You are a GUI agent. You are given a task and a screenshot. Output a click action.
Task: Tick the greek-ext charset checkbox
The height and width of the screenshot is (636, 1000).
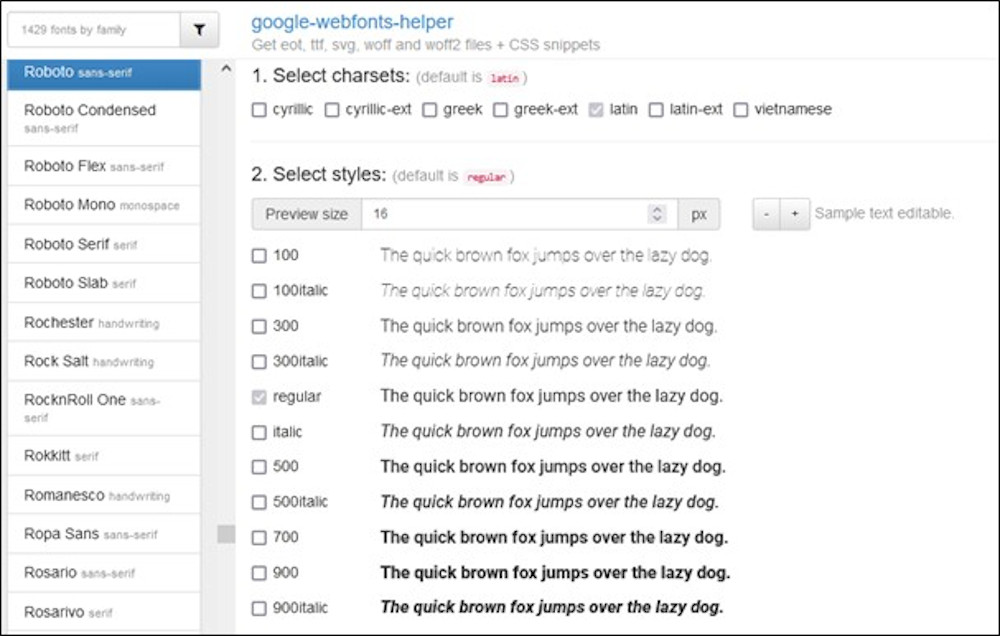(501, 110)
